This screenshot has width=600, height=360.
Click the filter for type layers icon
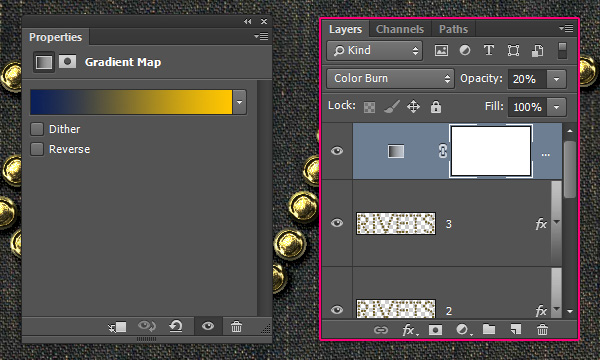coord(489,50)
